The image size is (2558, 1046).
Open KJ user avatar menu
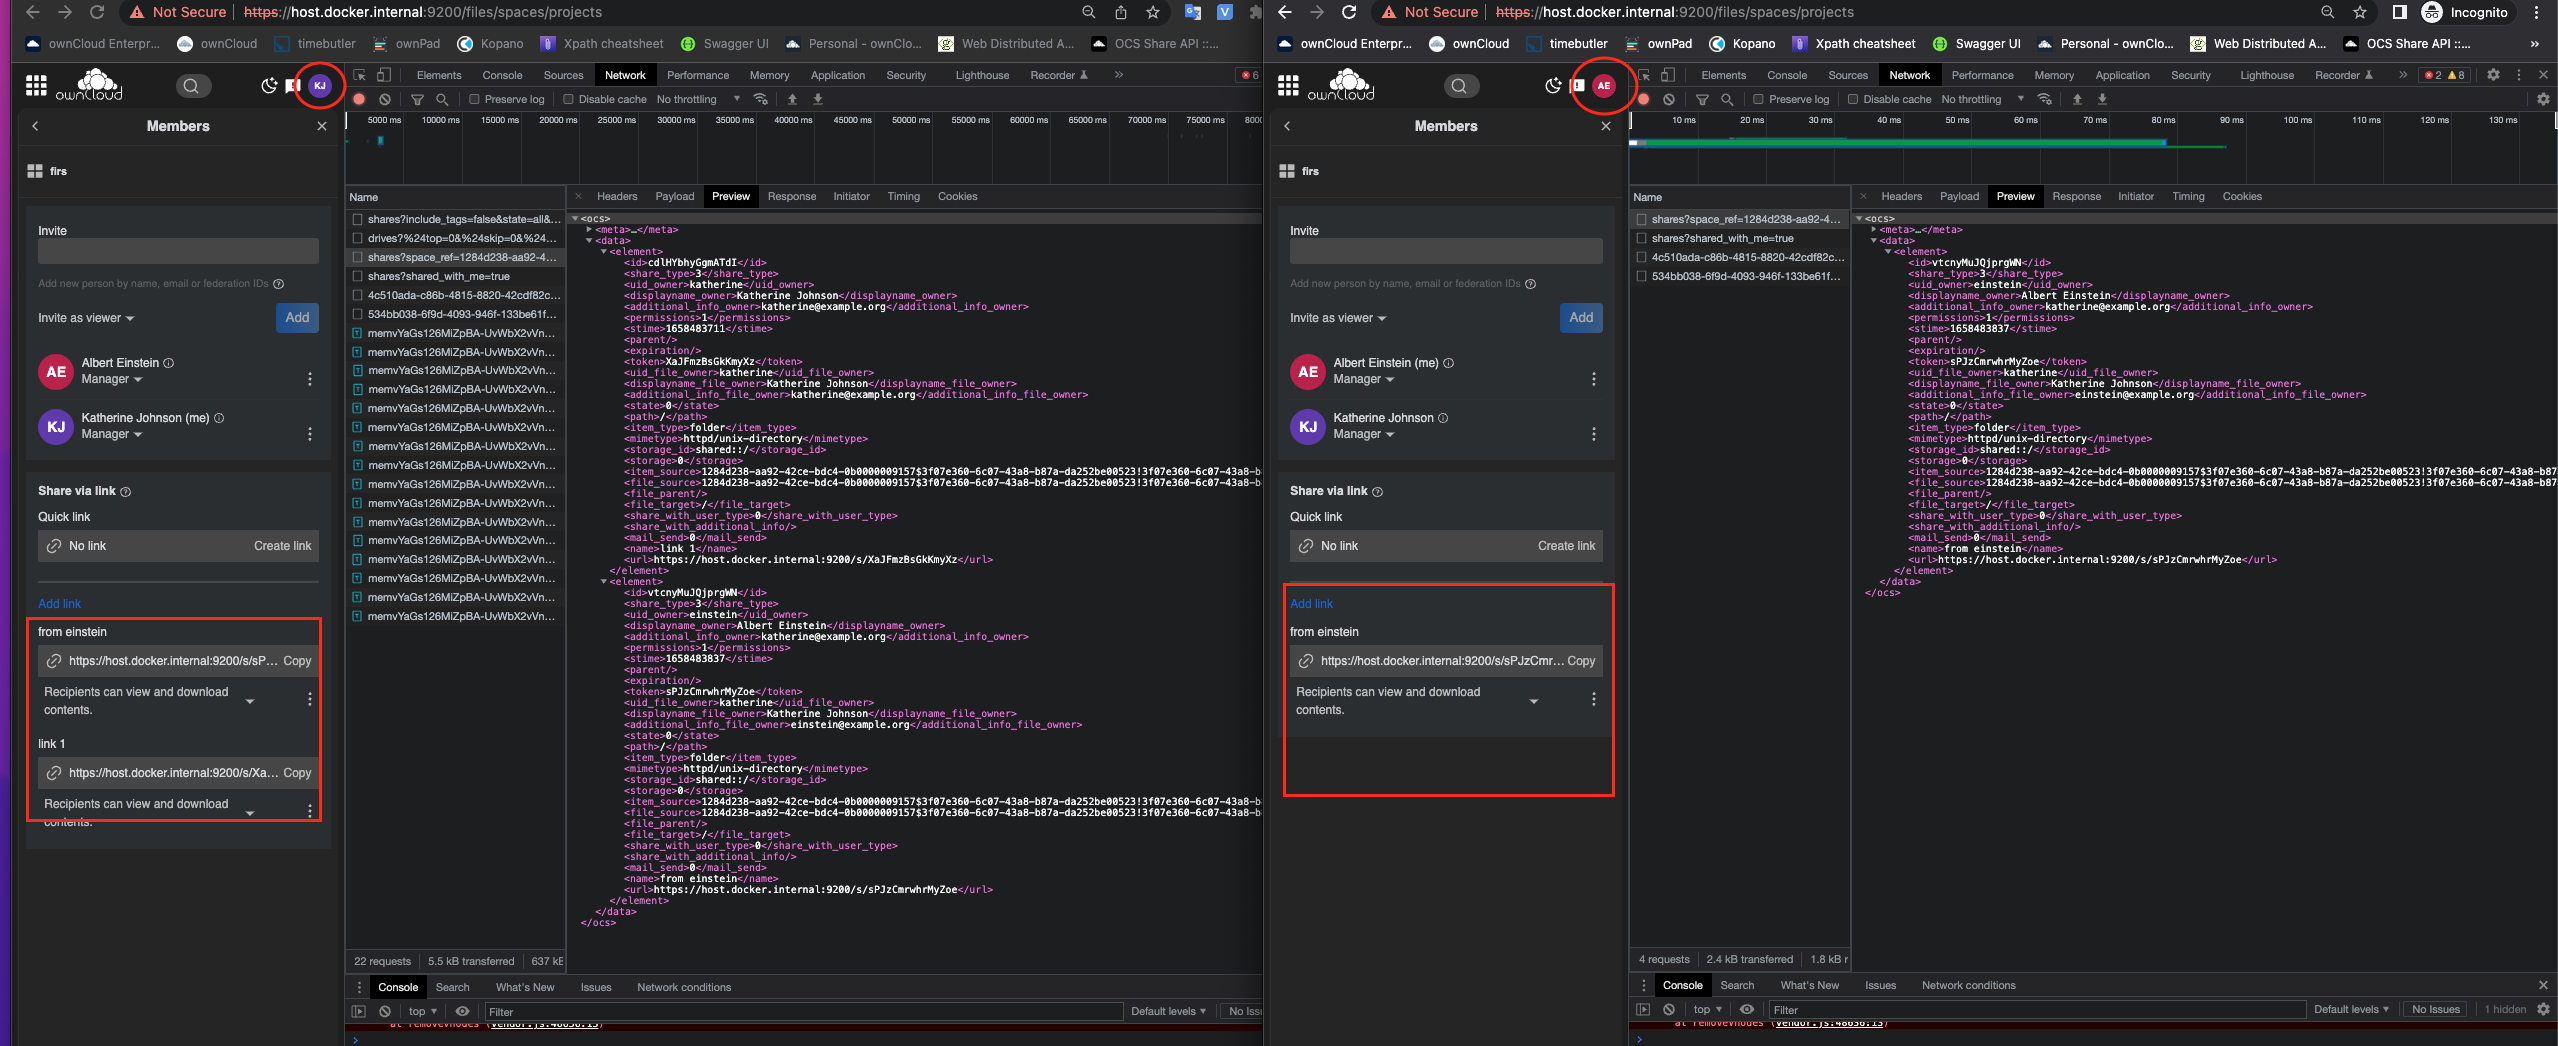pyautogui.click(x=320, y=86)
